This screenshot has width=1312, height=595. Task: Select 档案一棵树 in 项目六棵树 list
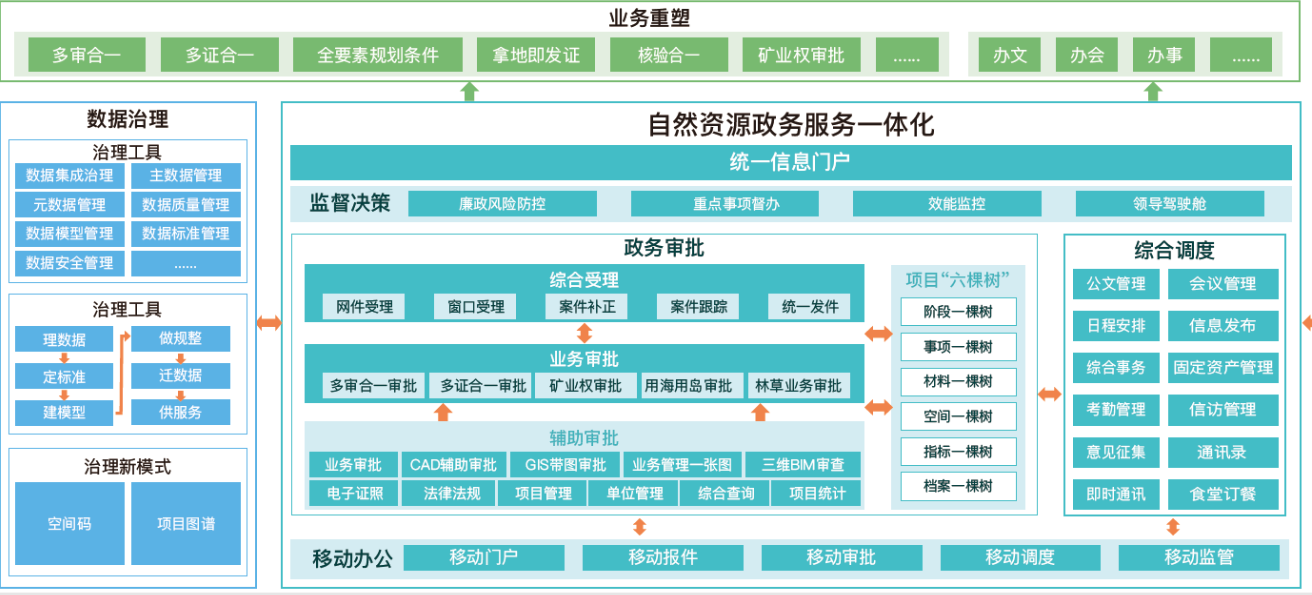[958, 486]
